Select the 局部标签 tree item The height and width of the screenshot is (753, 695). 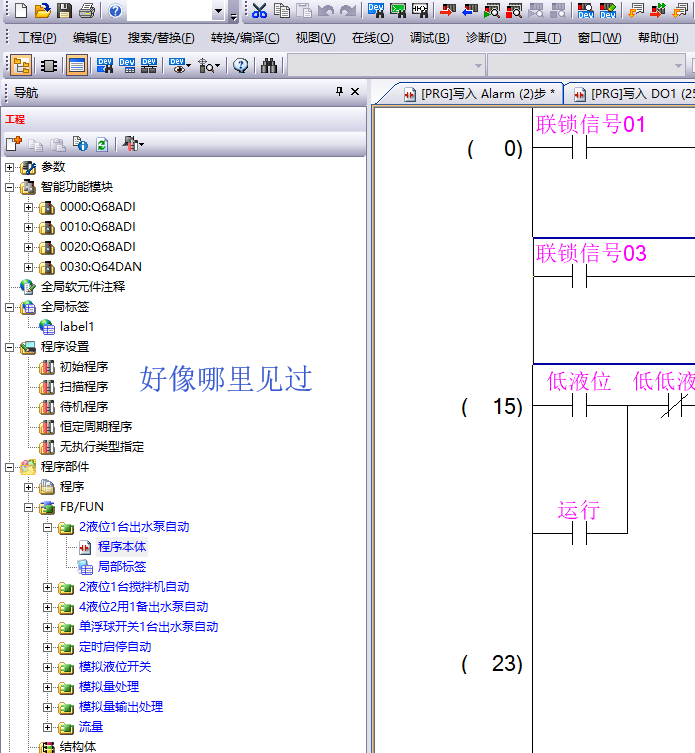(x=121, y=567)
